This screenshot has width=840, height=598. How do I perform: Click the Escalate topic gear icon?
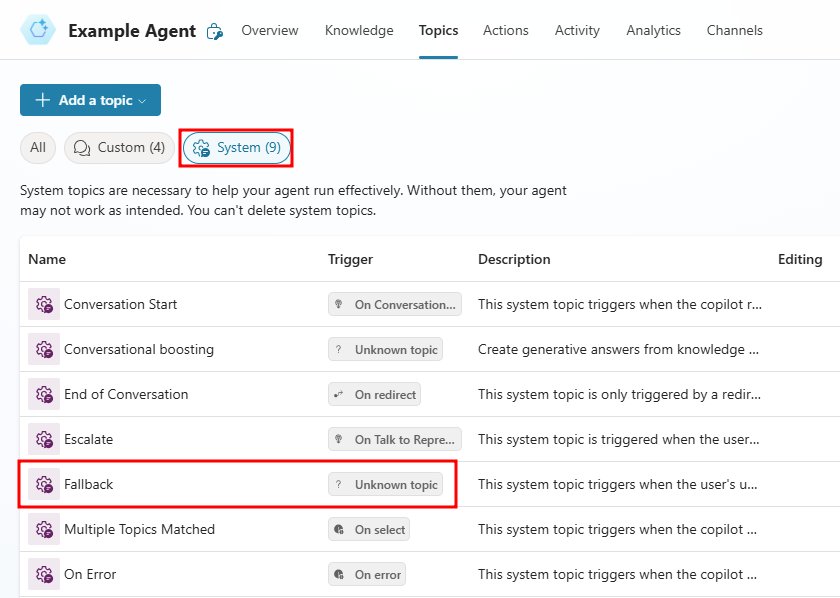pos(44,439)
